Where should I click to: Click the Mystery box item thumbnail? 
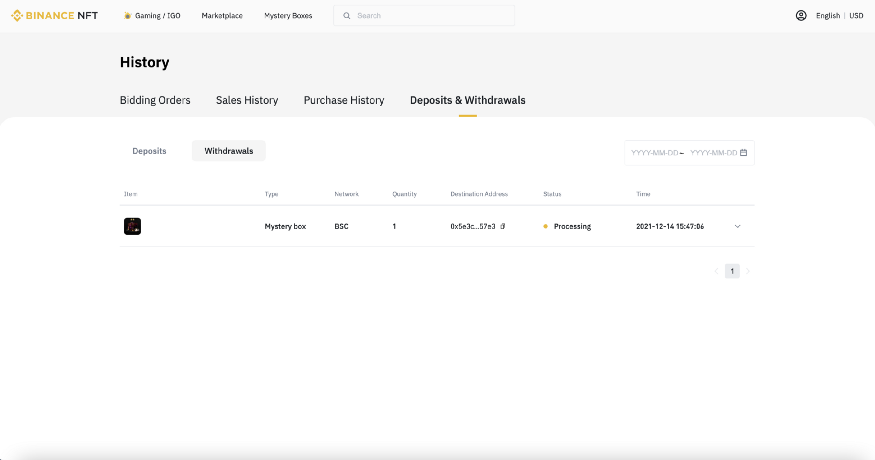point(132,226)
